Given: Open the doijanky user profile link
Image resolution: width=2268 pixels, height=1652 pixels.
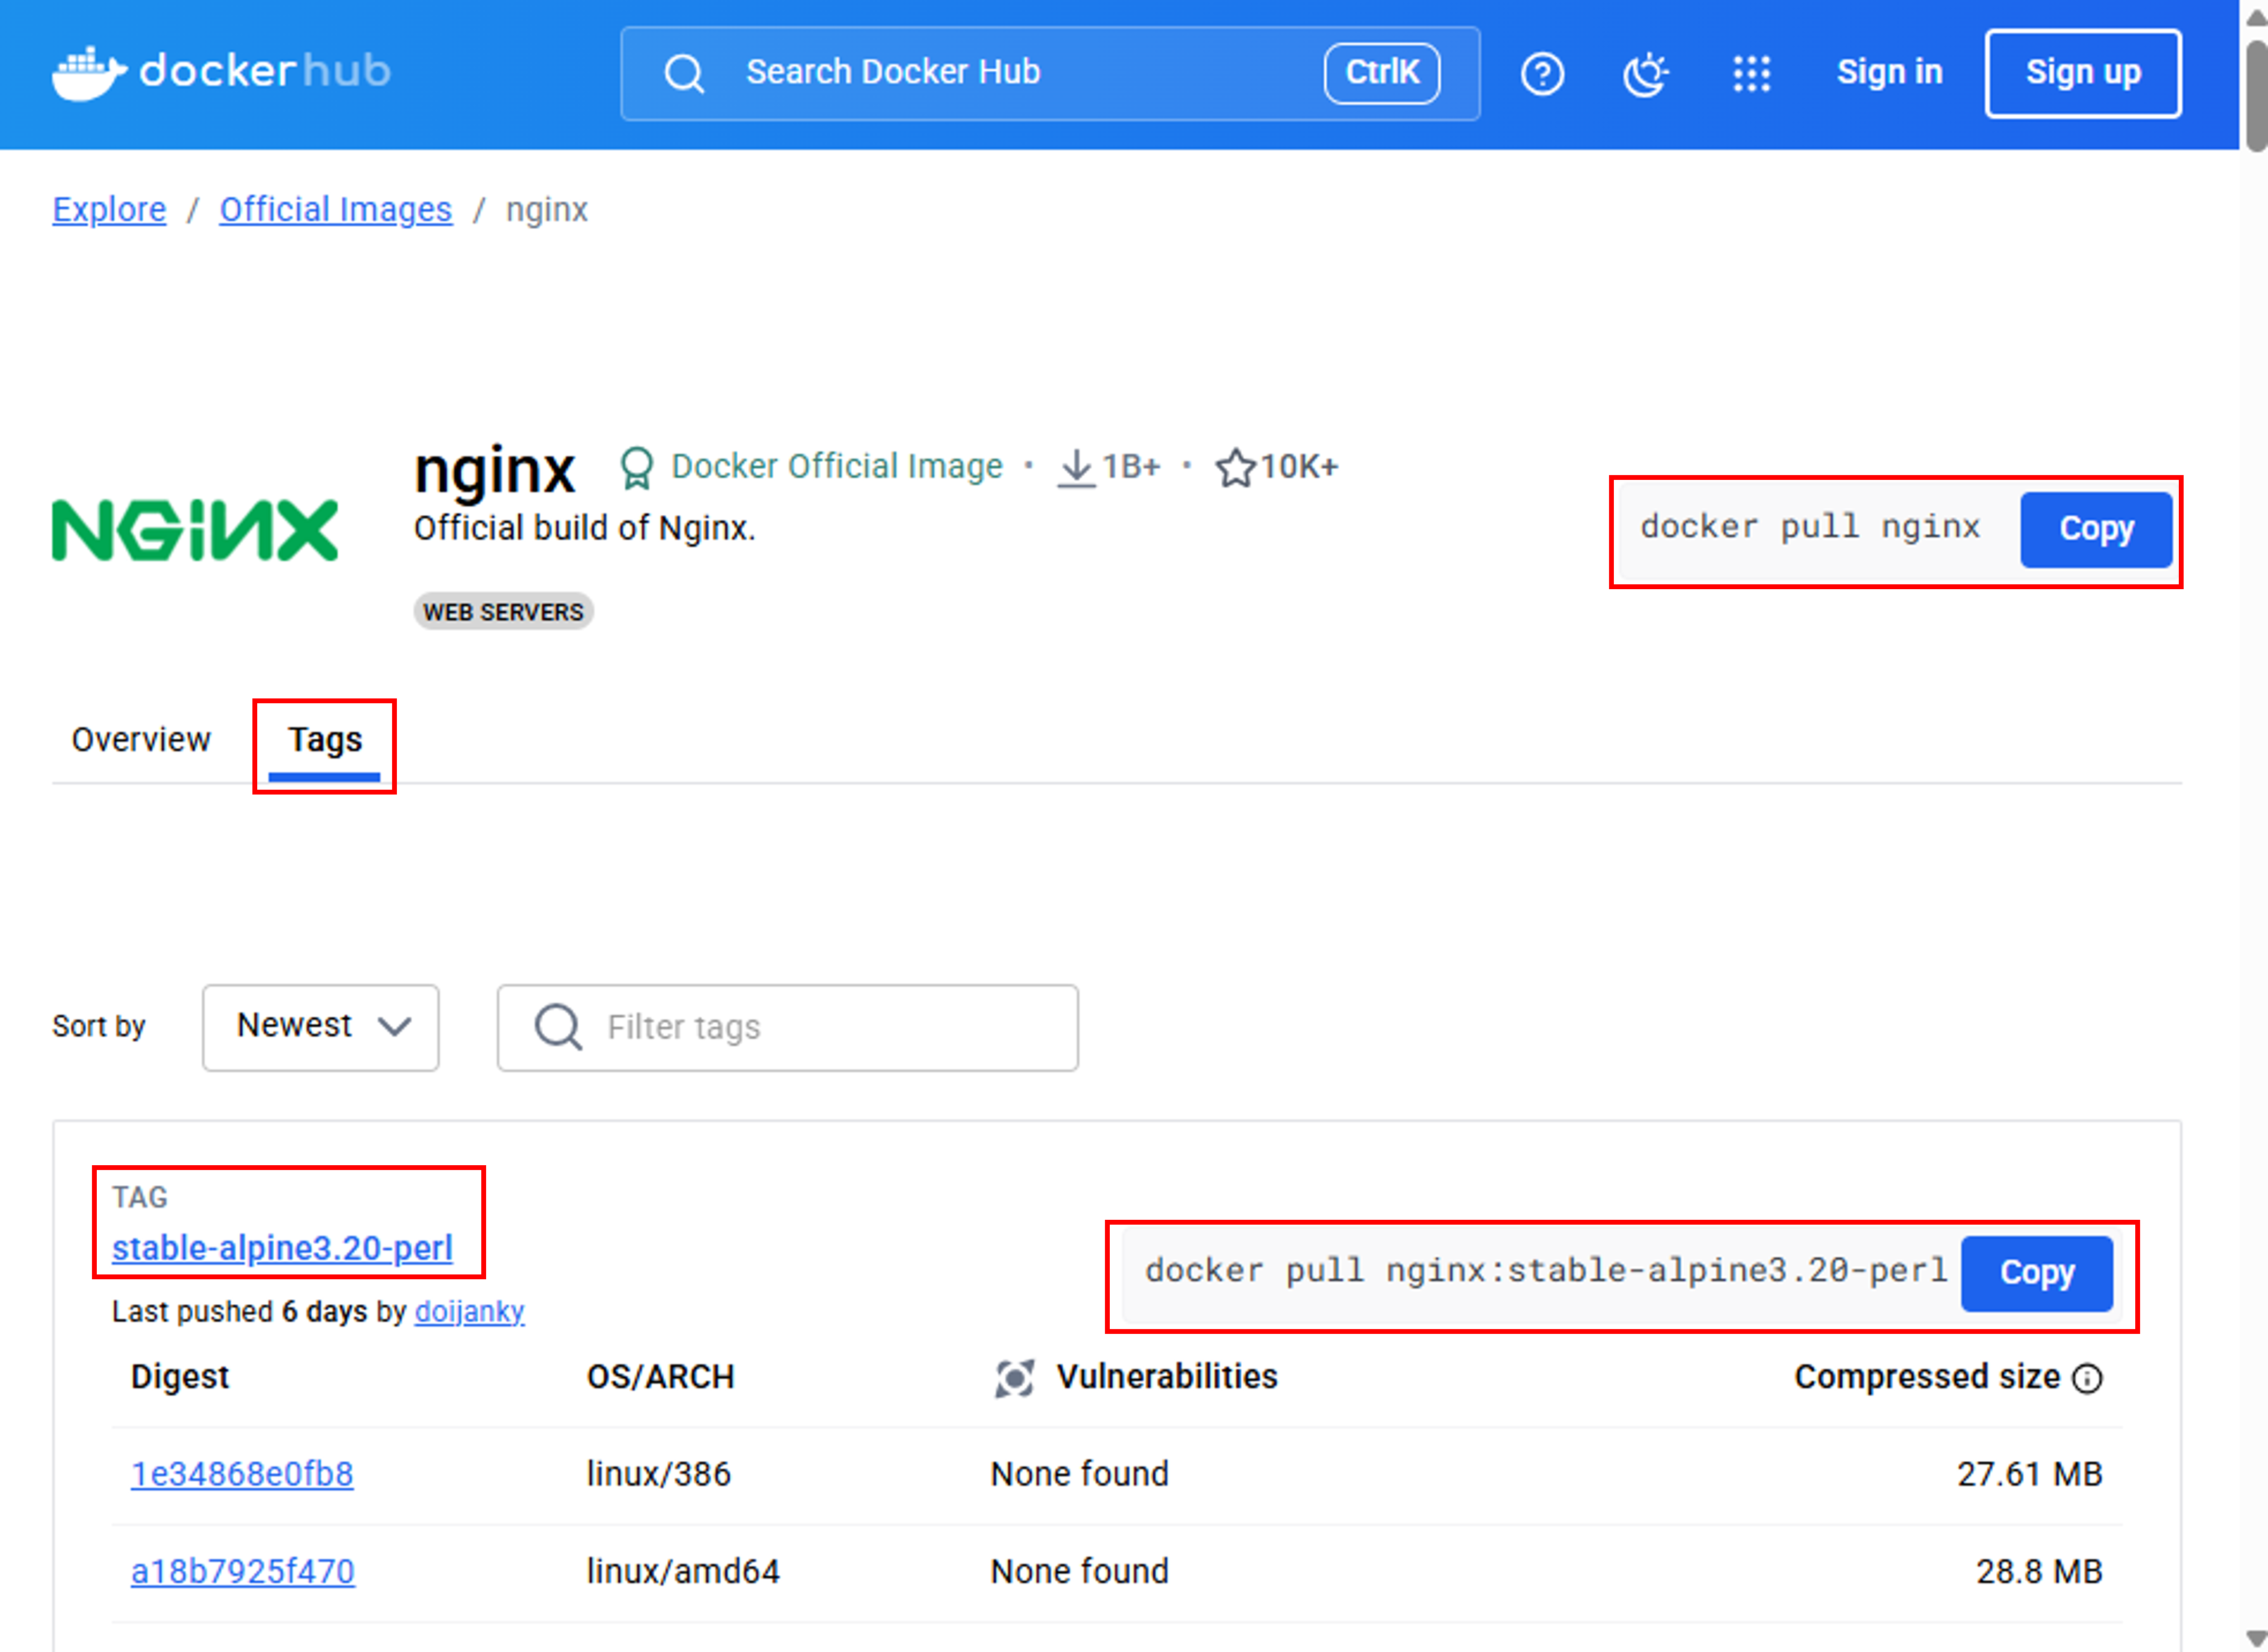Looking at the screenshot, I should [x=469, y=1311].
